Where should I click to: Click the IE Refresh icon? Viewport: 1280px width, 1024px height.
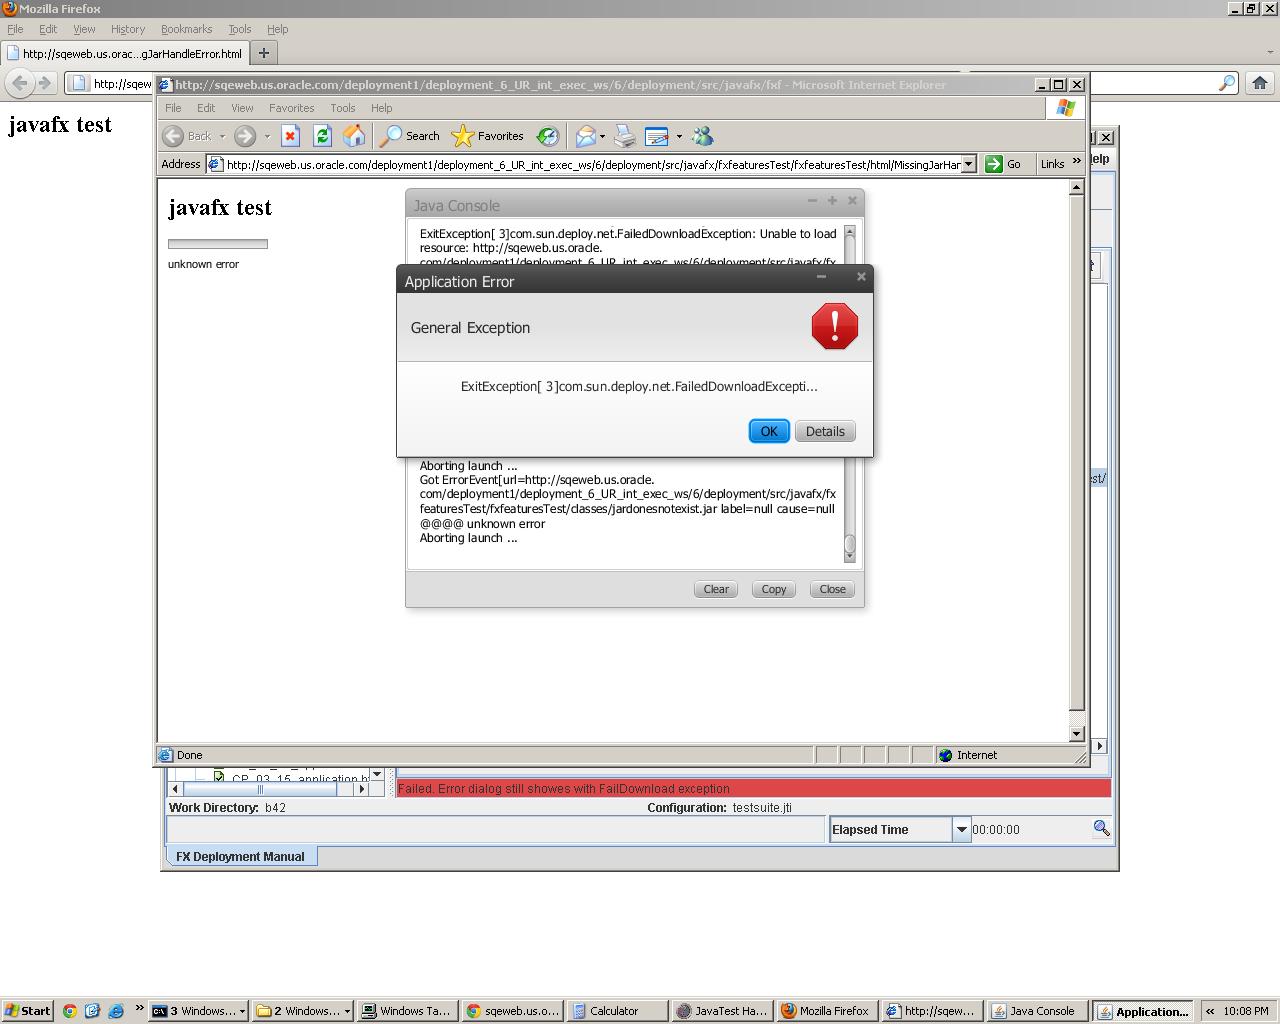(x=322, y=136)
